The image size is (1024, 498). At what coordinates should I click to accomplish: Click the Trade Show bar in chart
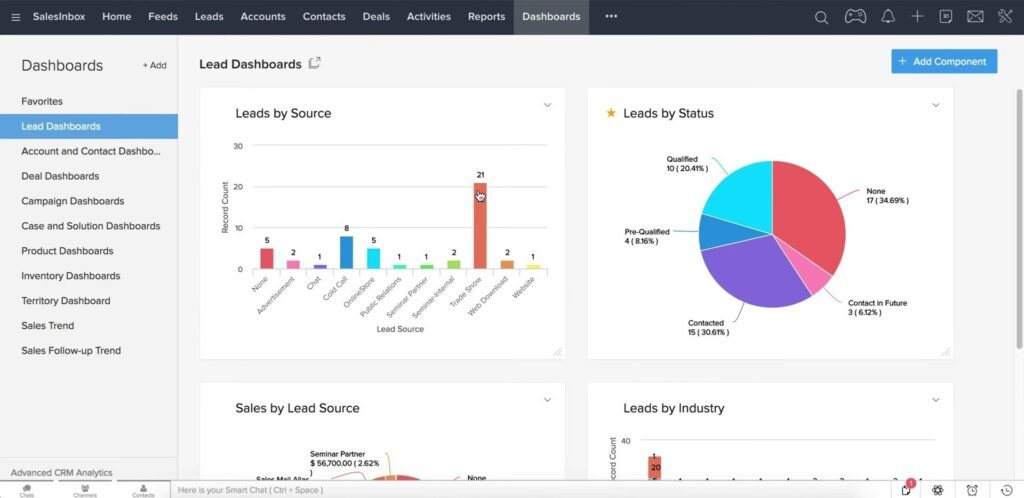click(480, 226)
